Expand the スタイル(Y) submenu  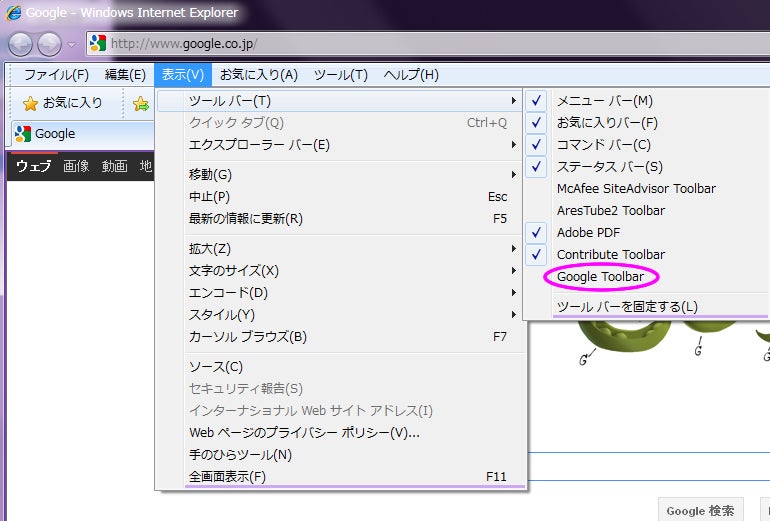pos(339,315)
